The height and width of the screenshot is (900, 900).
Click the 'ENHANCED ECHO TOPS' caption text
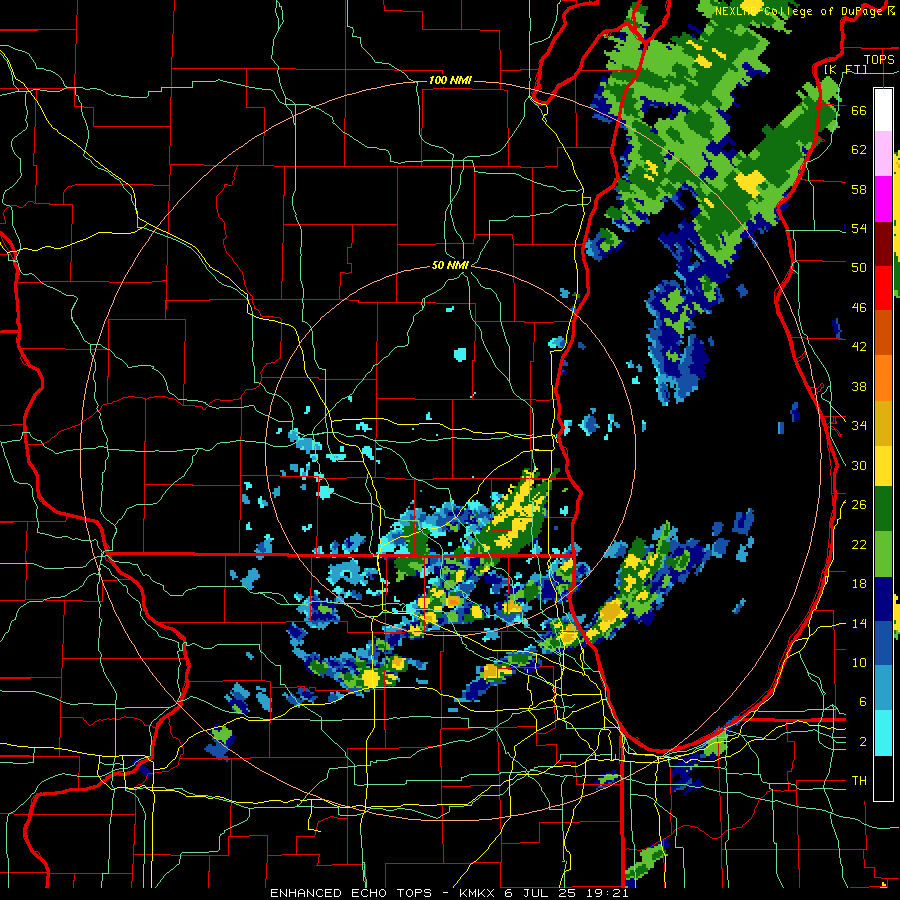[351, 893]
